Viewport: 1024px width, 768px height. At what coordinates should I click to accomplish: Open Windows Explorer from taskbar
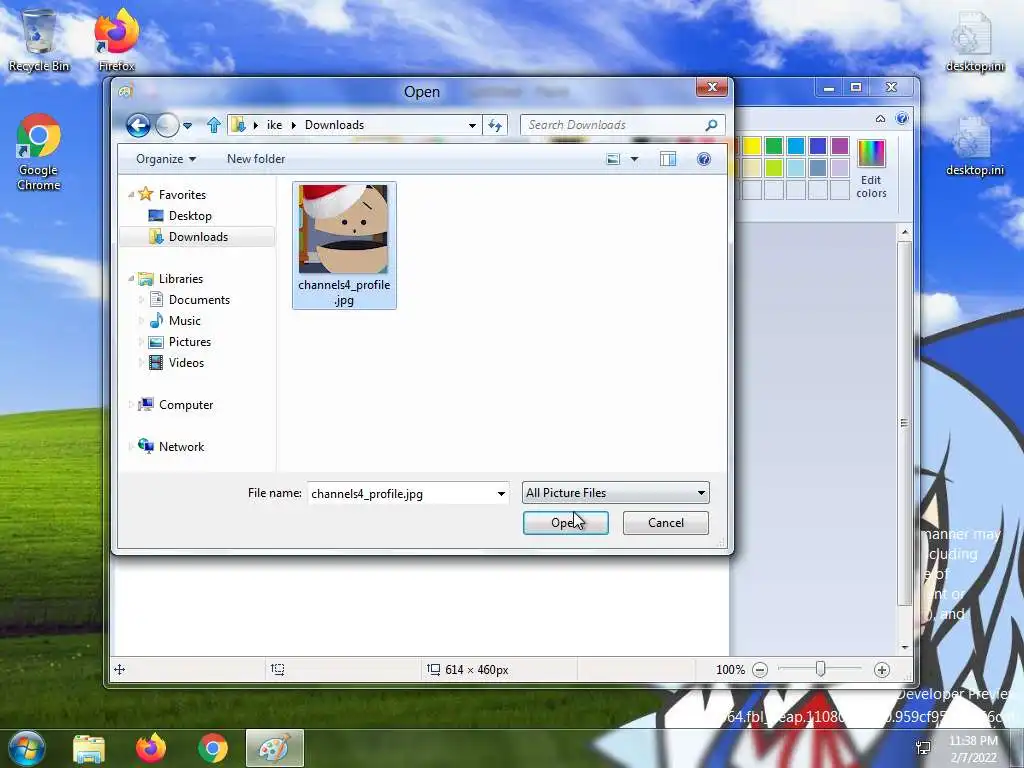pos(89,748)
